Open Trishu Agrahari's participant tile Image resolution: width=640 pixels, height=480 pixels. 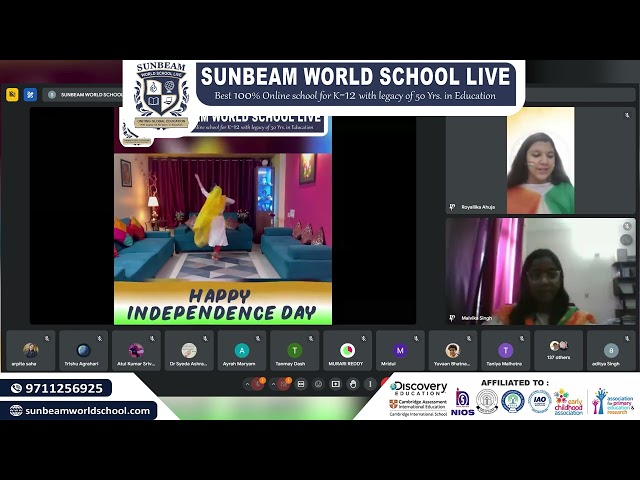point(84,351)
